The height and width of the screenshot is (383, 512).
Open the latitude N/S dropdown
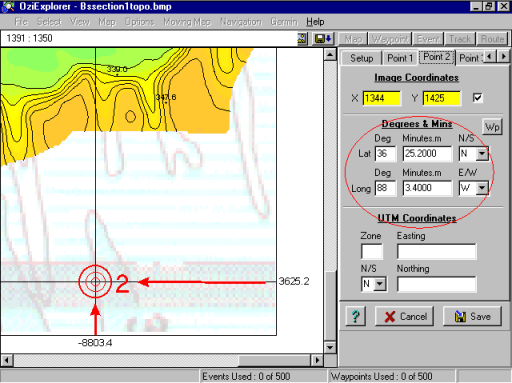[x=482, y=154]
